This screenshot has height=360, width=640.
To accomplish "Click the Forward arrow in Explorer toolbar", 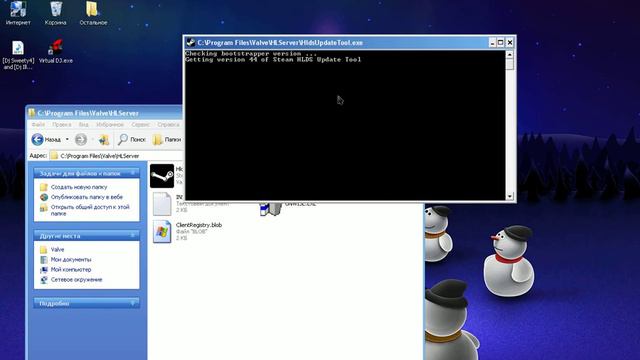I will click(x=81, y=140).
